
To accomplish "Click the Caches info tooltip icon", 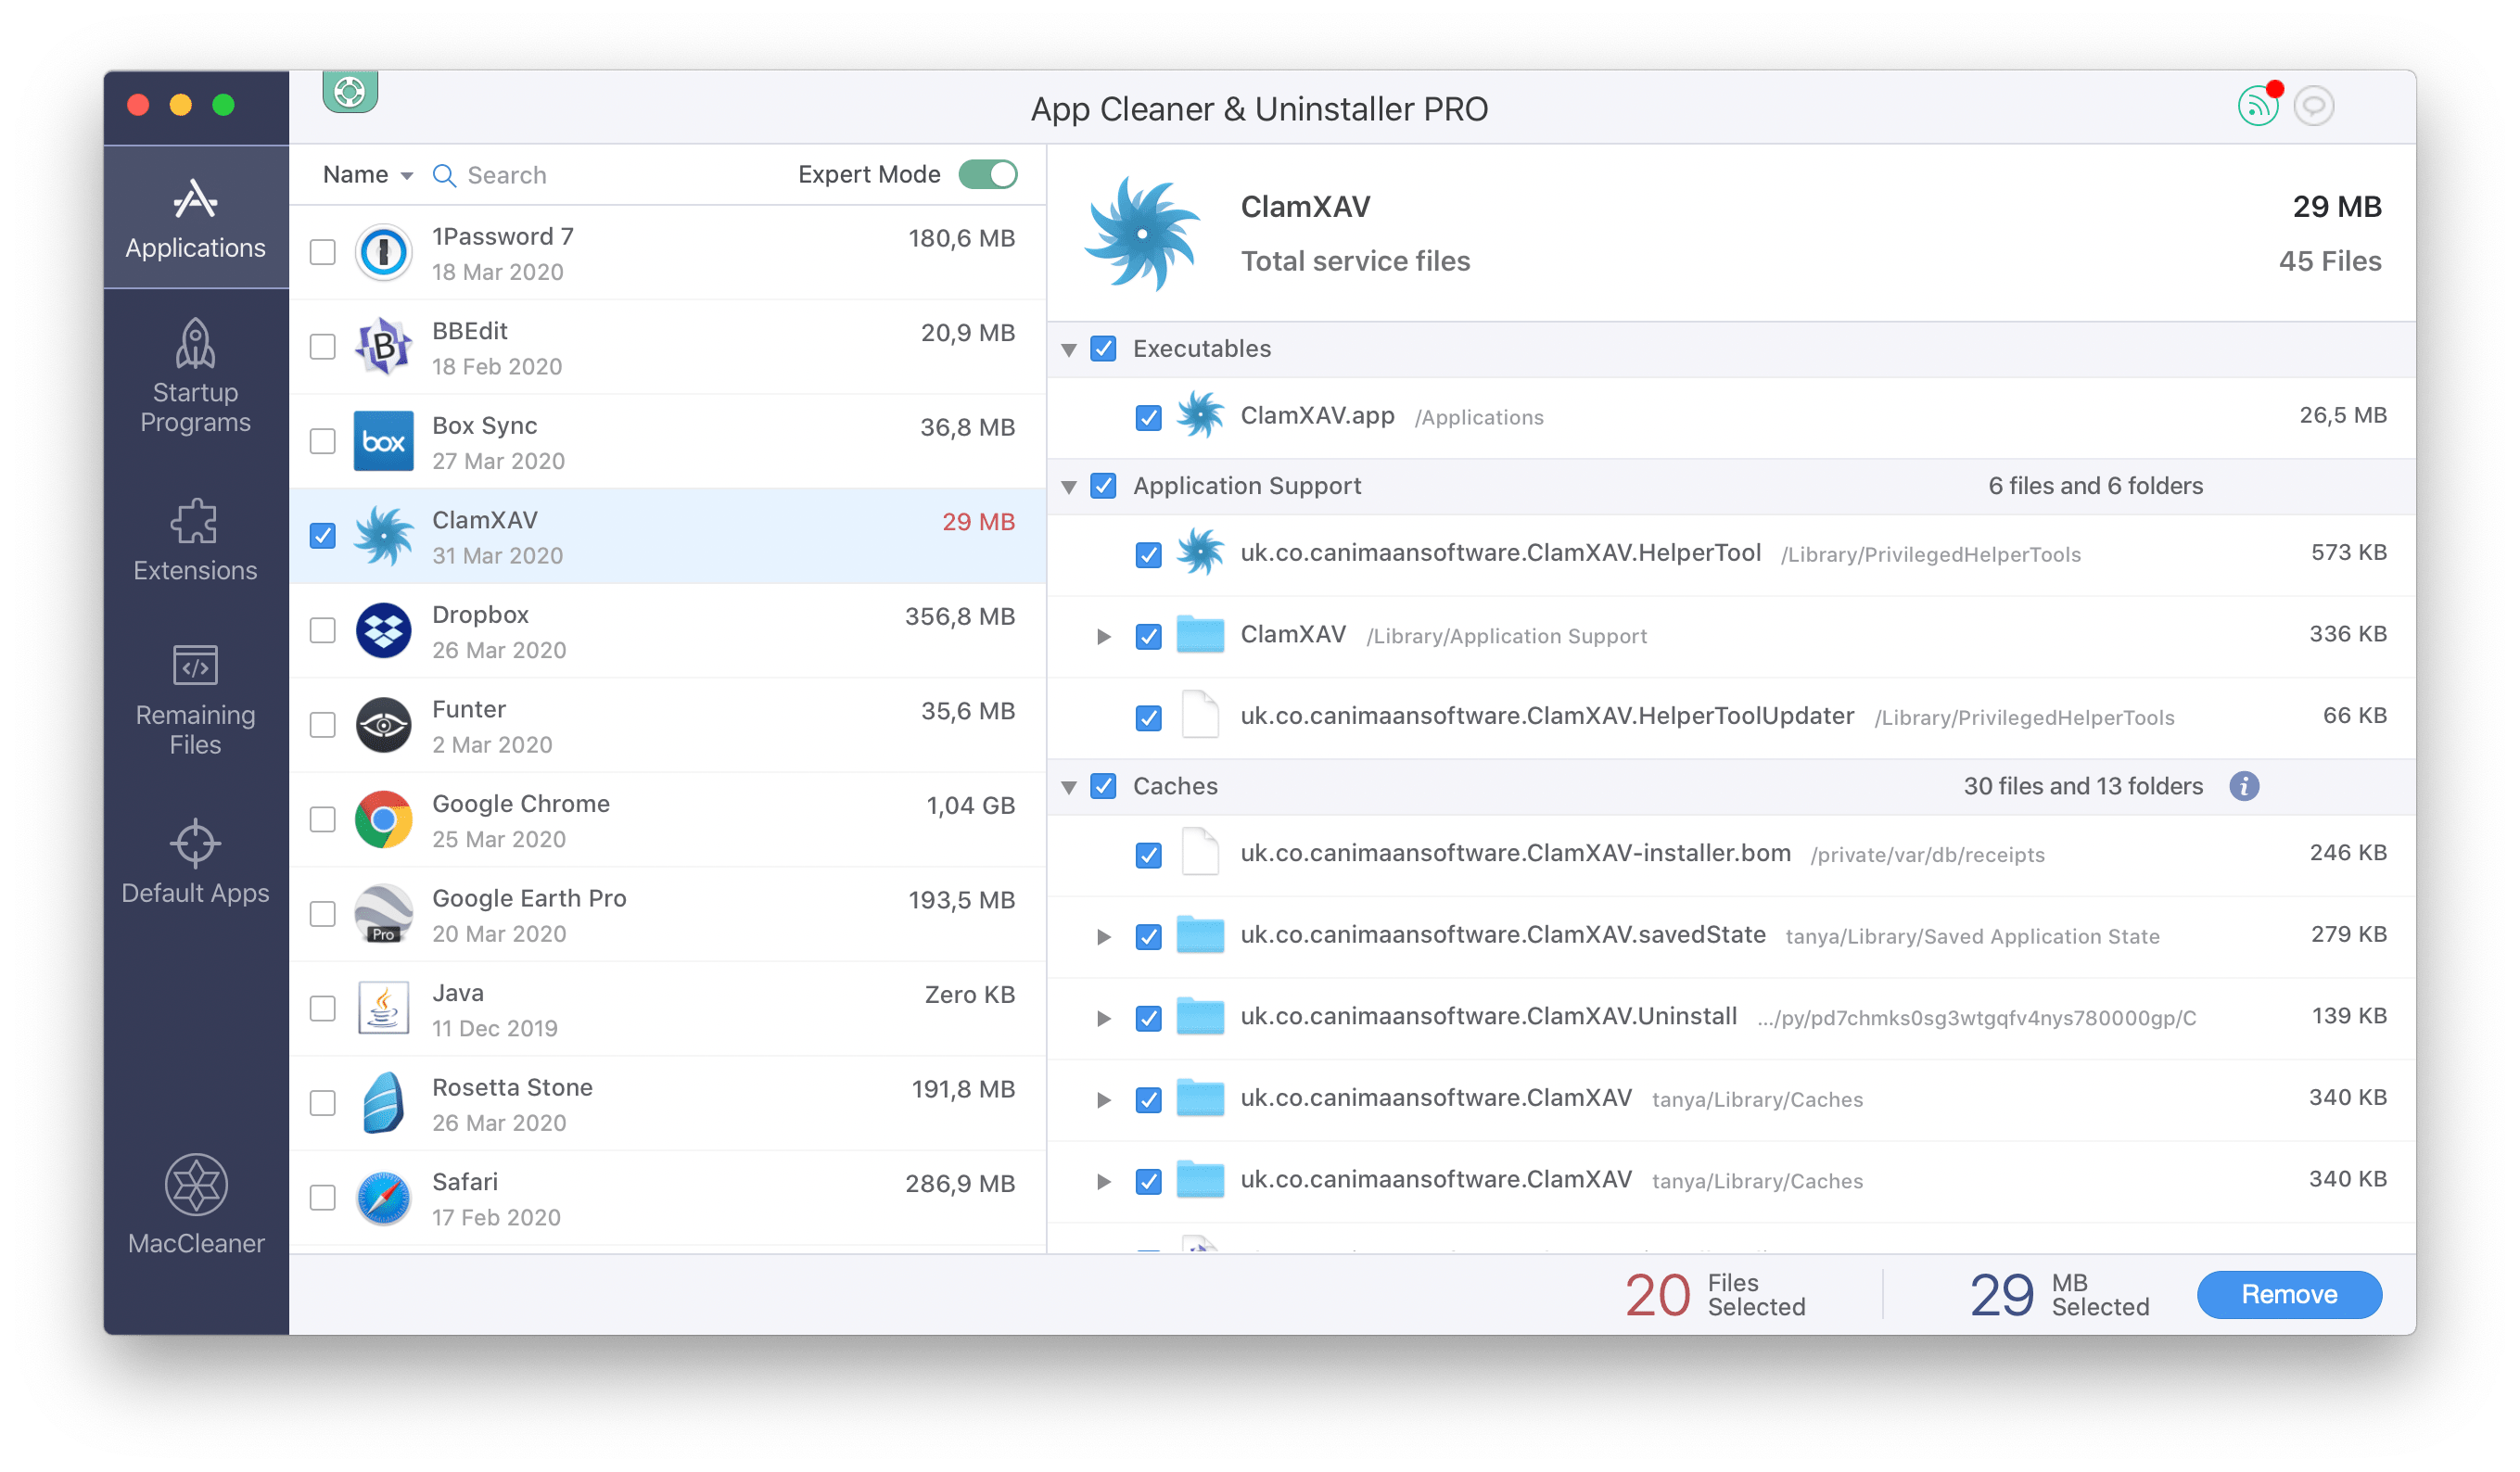I will 2250,785.
